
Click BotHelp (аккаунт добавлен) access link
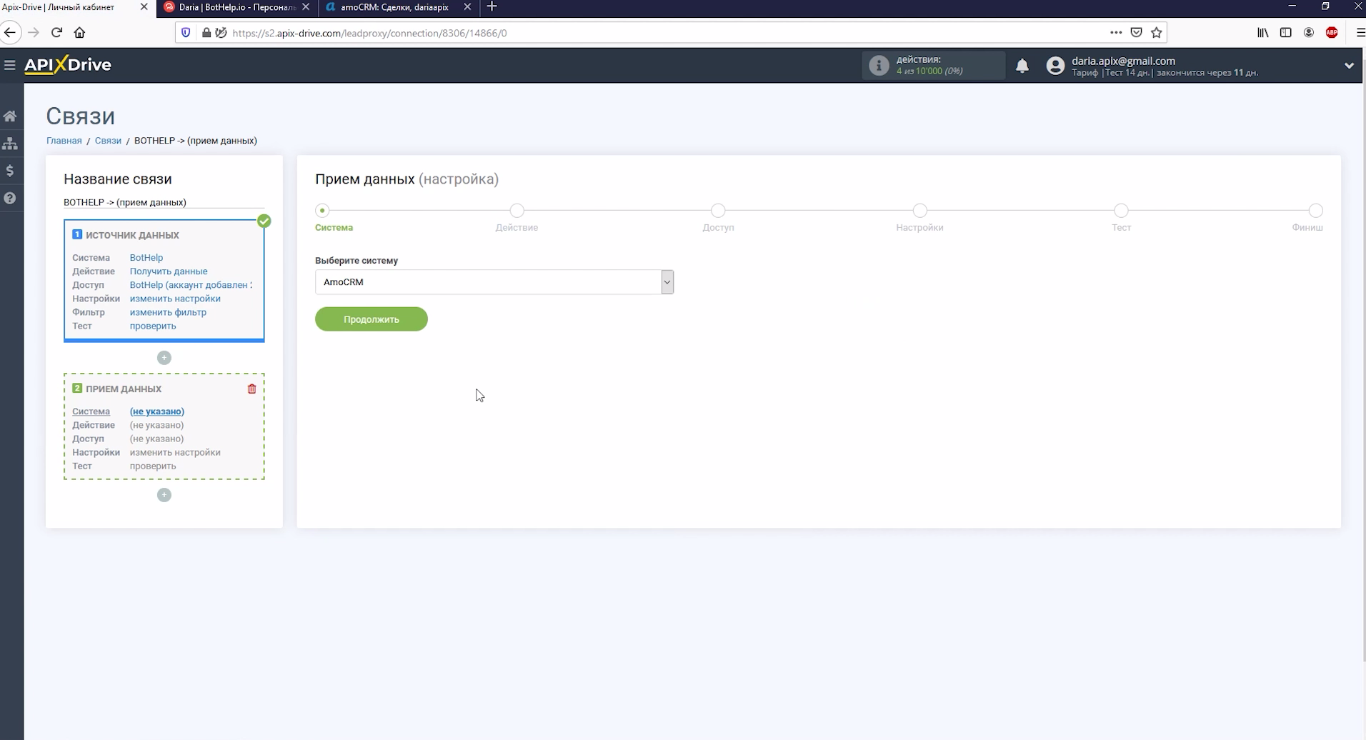point(191,285)
